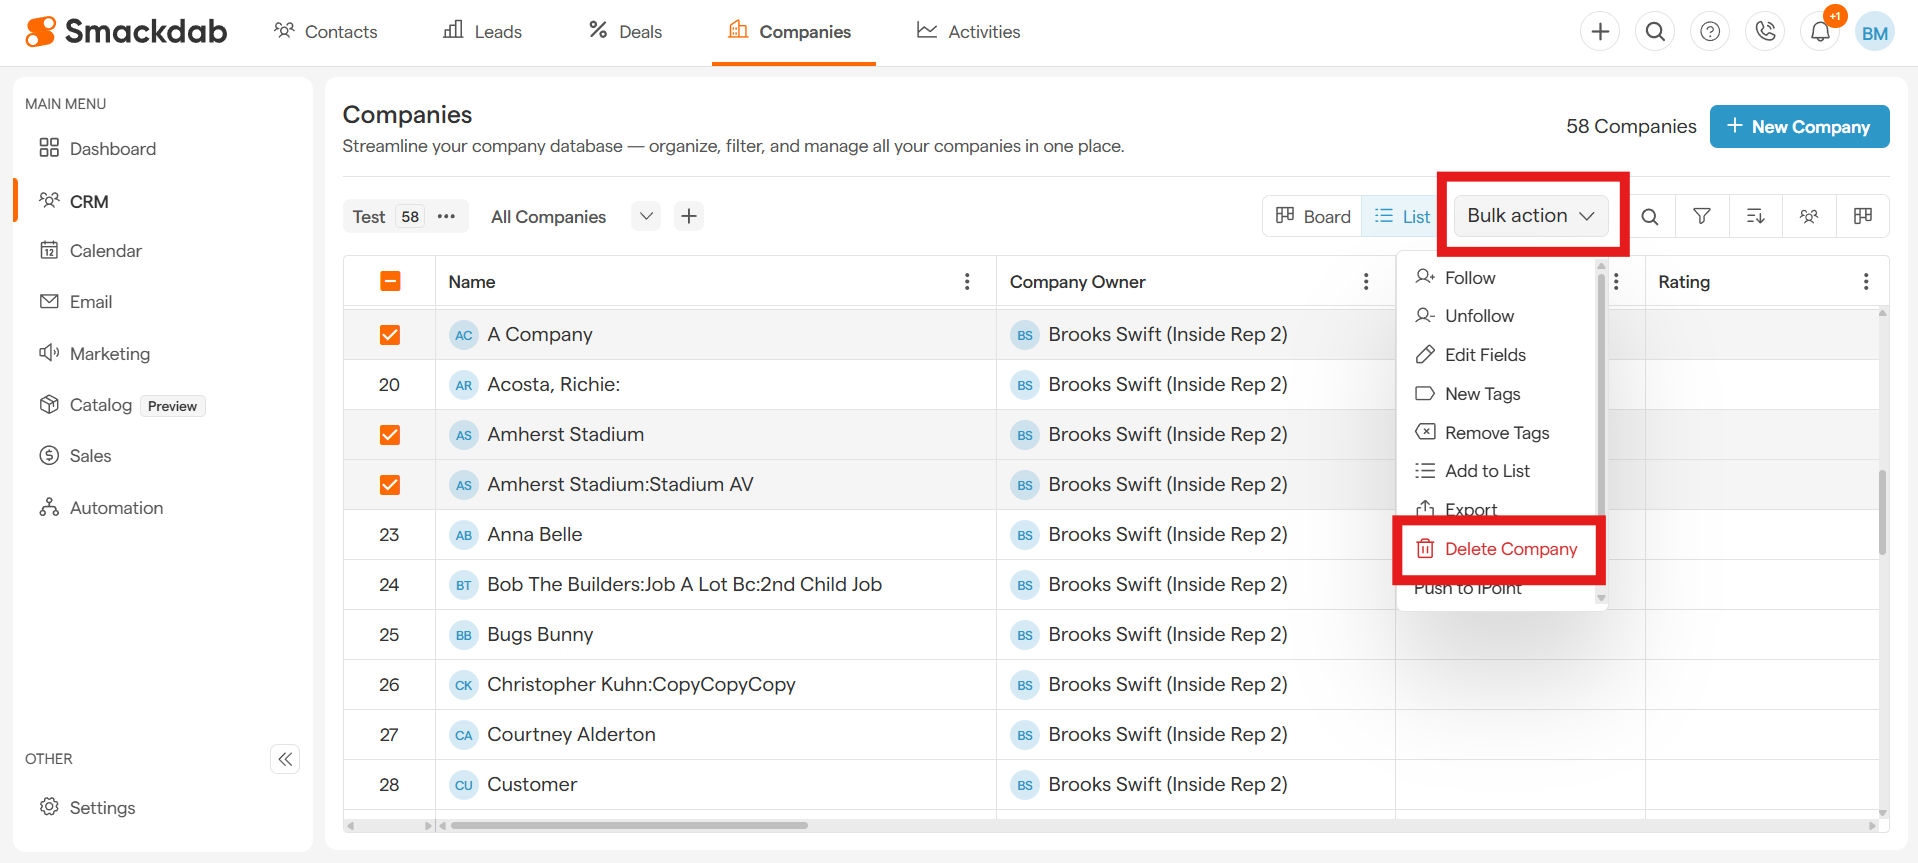Click the New Company button
Viewport: 1918px width, 863px height.
click(1798, 127)
